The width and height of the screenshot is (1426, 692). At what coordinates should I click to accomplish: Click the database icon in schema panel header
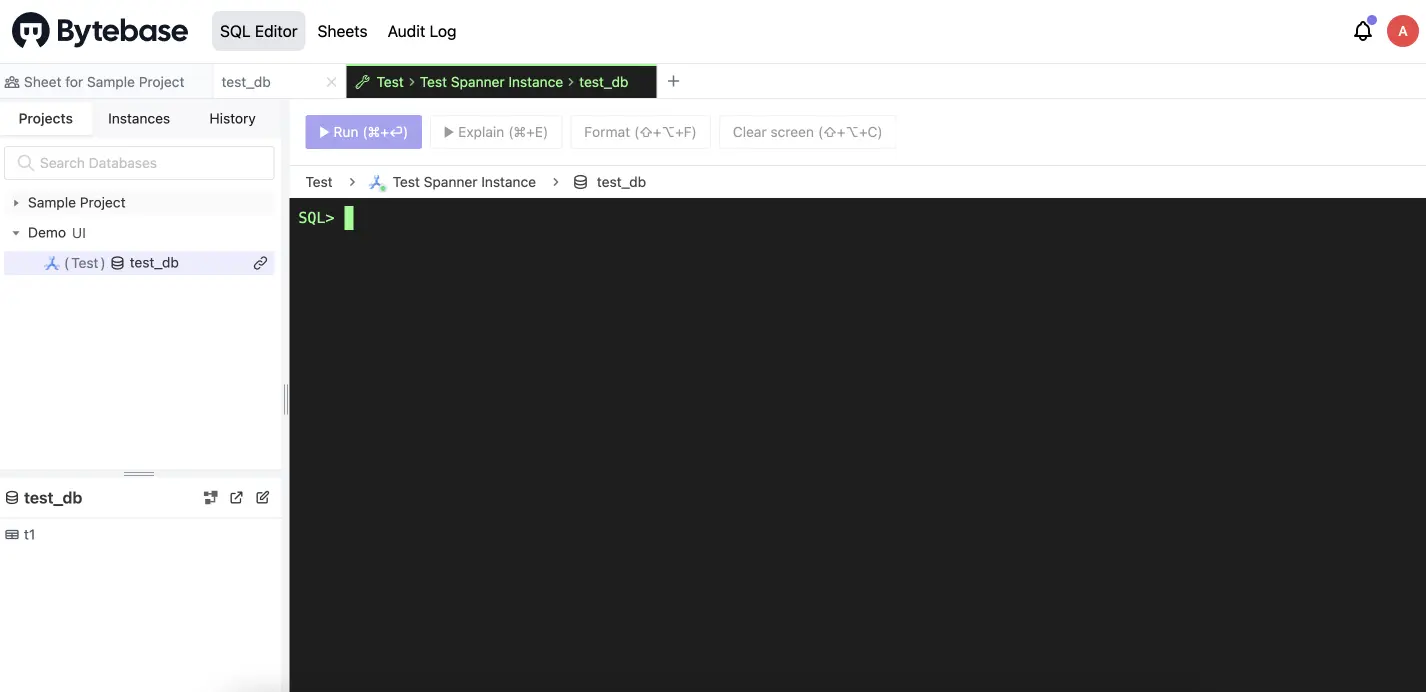12,498
